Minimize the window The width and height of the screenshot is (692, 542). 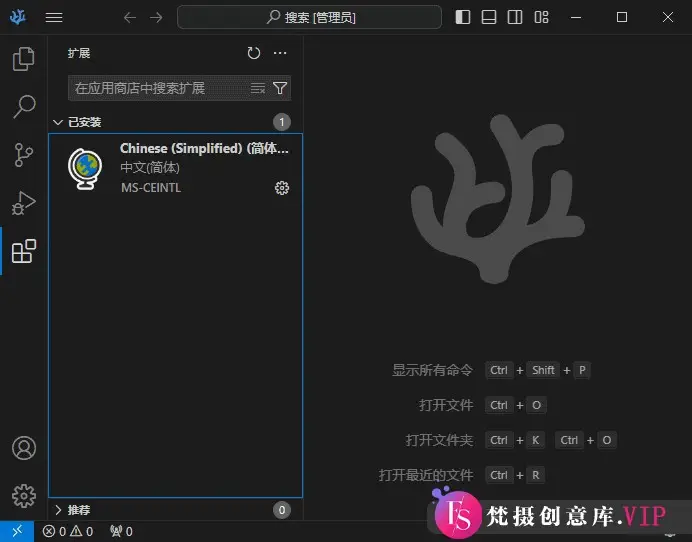tap(576, 17)
